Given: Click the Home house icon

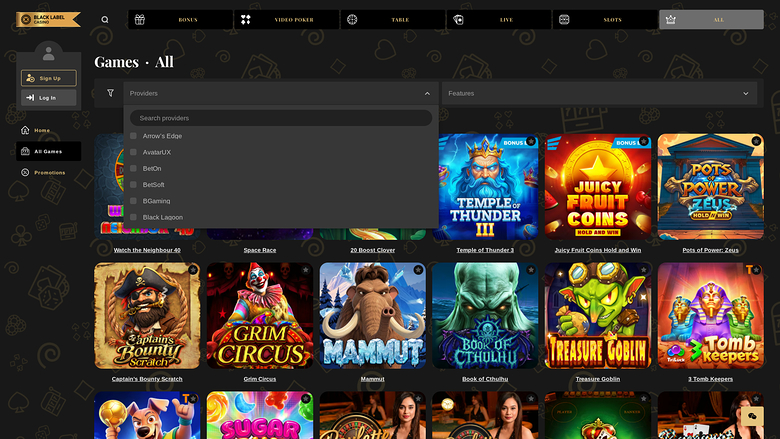Looking at the screenshot, I should (x=25, y=130).
